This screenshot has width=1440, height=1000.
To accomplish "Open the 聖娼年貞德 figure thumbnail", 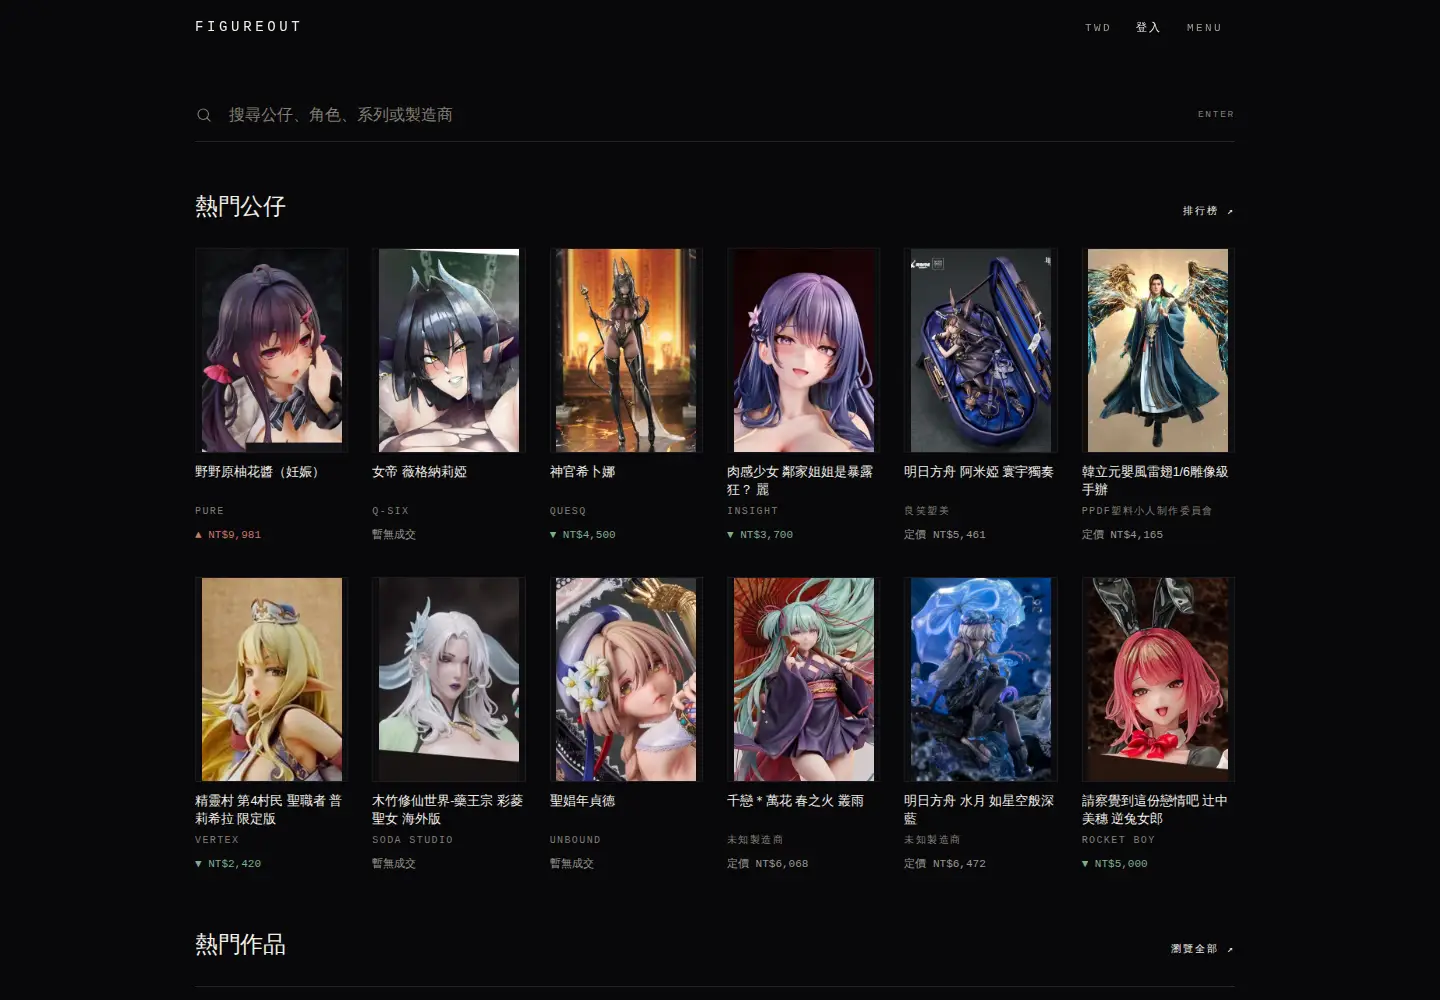I will (626, 679).
